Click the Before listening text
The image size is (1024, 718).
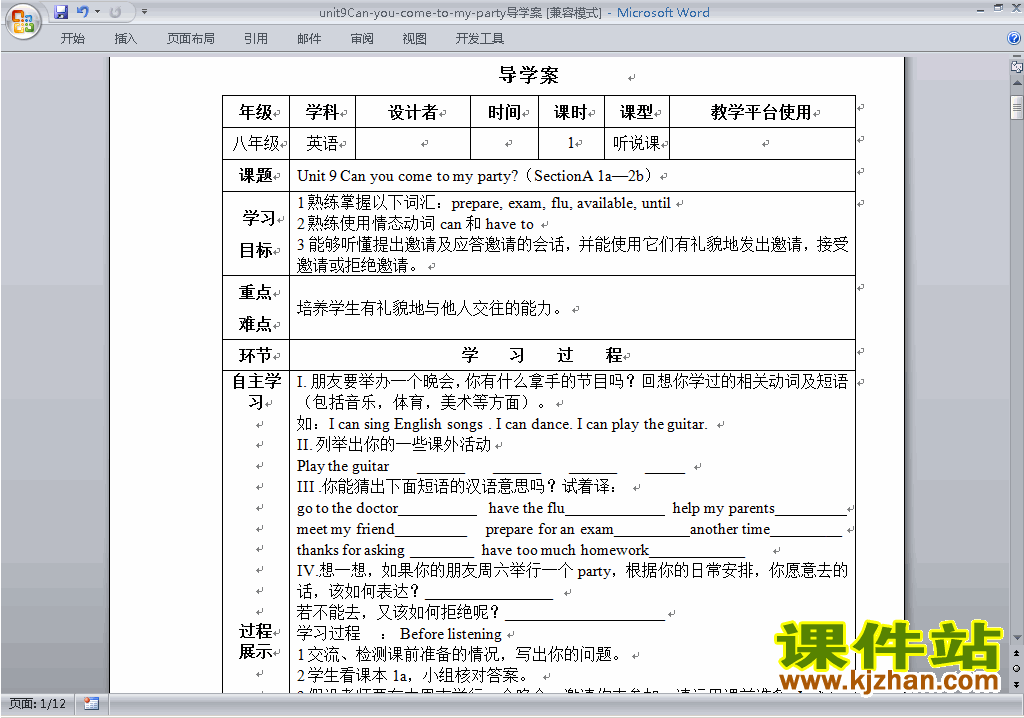coord(451,634)
